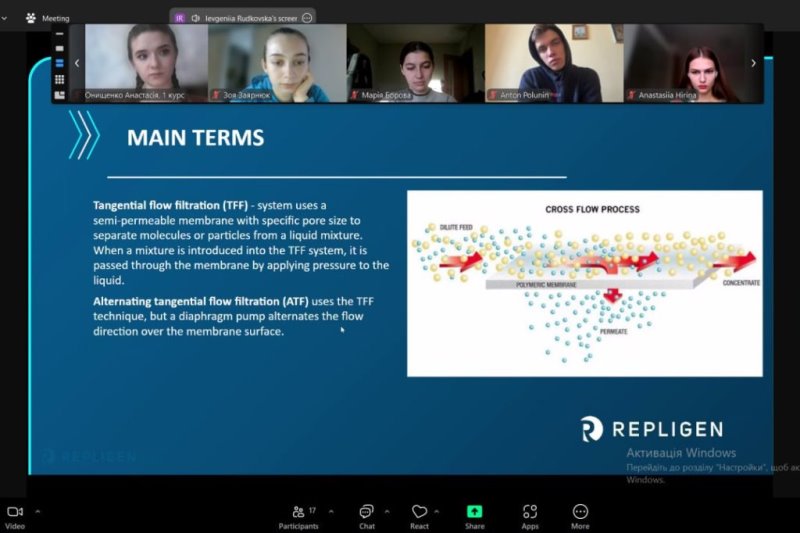Viewport: 800px width, 533px height.
Task: Select Онищенко Анастасія video thumbnail
Action: coord(146,63)
